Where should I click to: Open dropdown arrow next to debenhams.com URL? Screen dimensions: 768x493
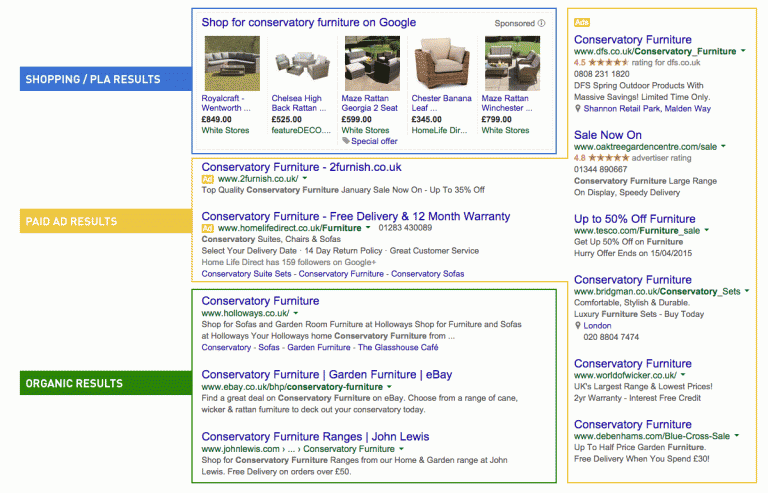(x=737, y=436)
